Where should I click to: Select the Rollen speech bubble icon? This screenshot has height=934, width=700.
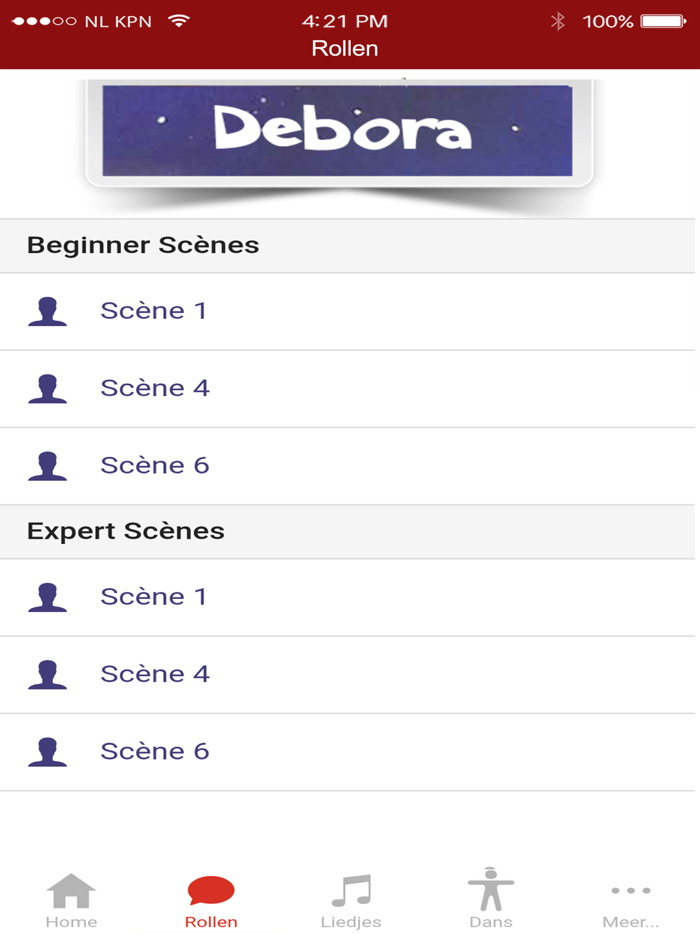211,890
